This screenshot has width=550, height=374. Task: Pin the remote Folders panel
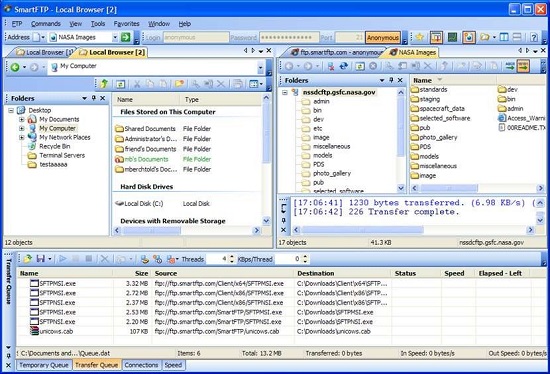pyautogui.click(x=391, y=80)
